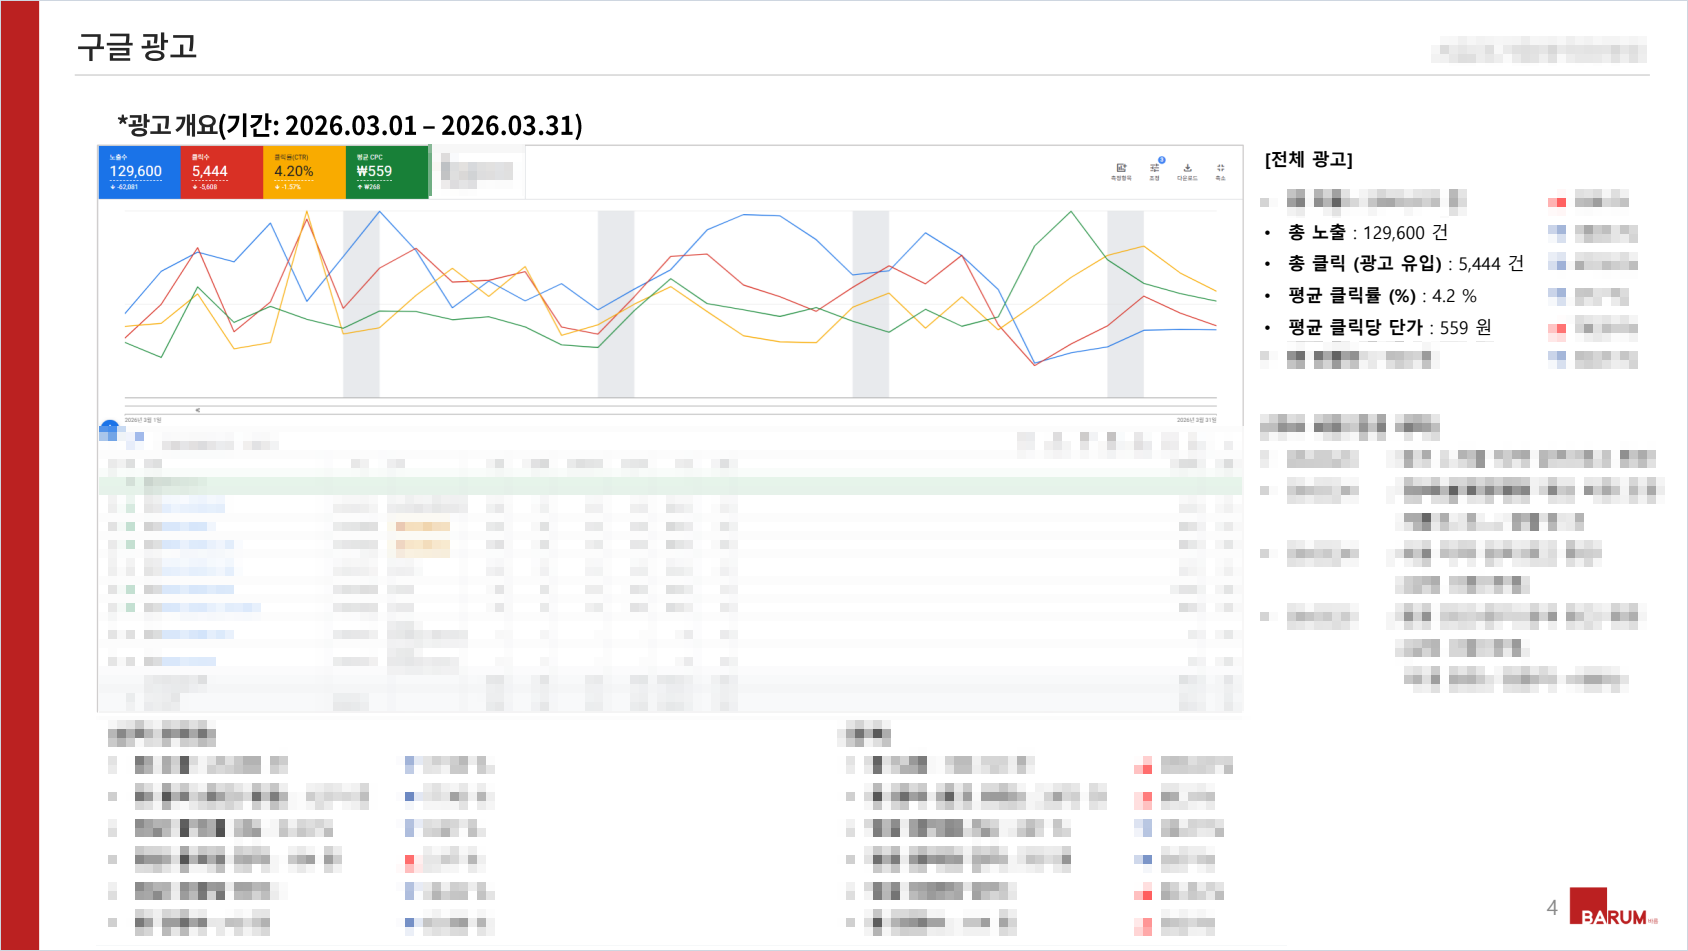Open the yellow CTR 4.20% metric card
This screenshot has height=951, width=1688.
pyautogui.click(x=304, y=172)
